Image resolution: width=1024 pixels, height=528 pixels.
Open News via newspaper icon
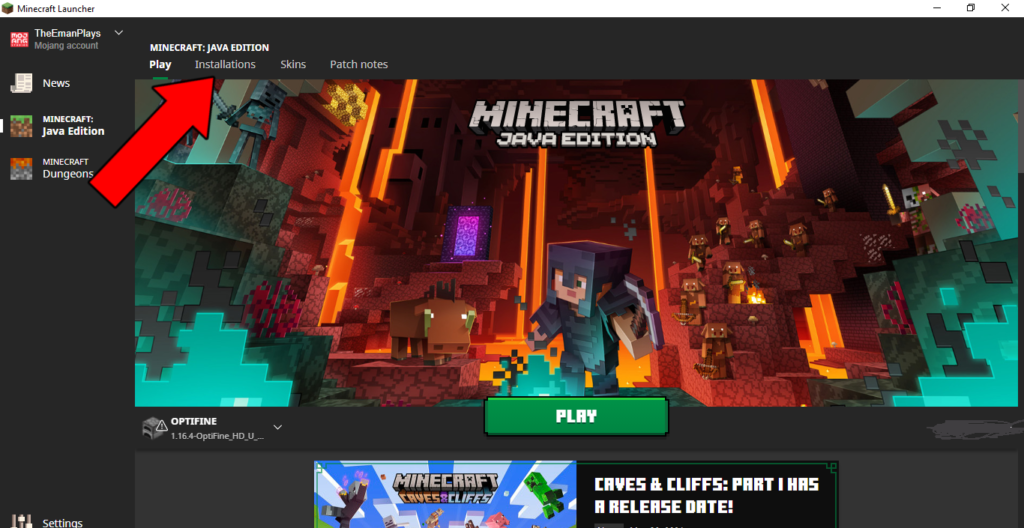click(x=22, y=83)
